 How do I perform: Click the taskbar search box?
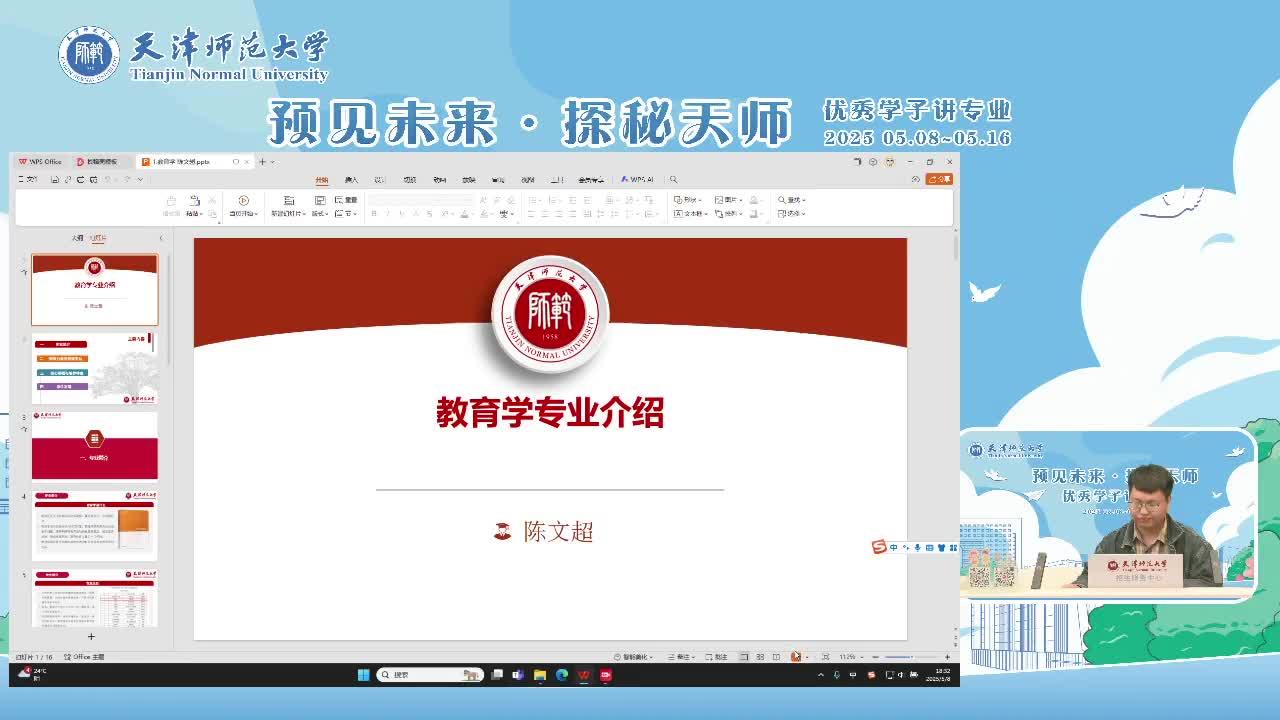[x=430, y=675]
